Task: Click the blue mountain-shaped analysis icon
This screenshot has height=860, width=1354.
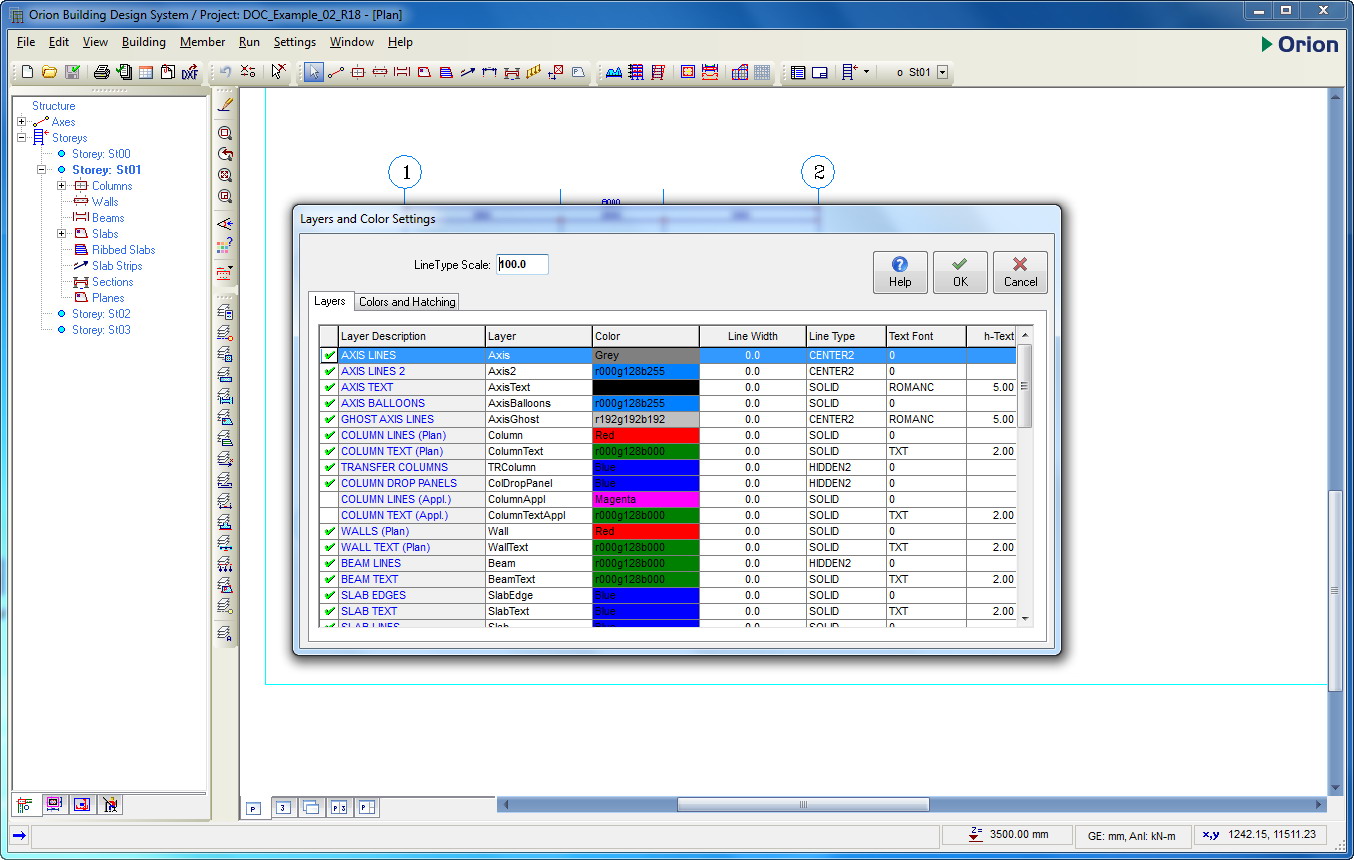Action: [x=614, y=72]
